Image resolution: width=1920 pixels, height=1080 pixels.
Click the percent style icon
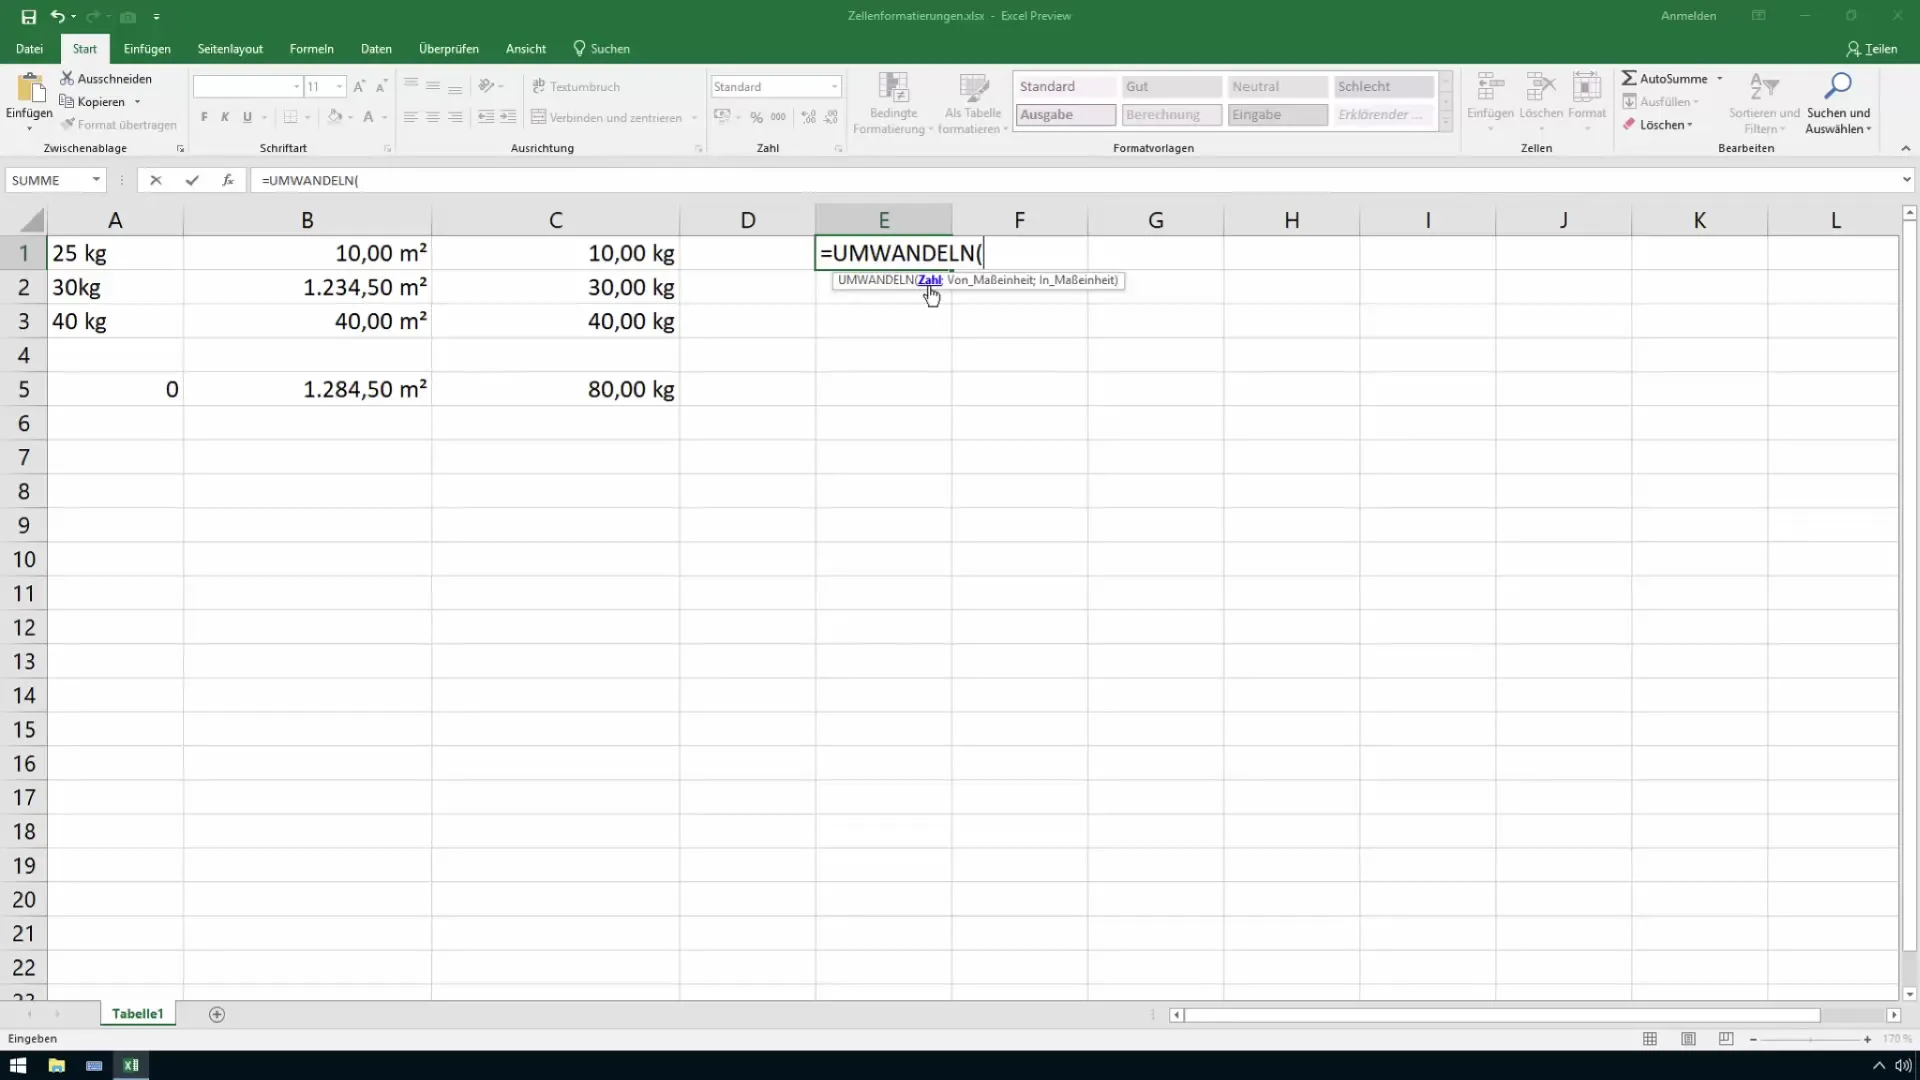[757, 117]
